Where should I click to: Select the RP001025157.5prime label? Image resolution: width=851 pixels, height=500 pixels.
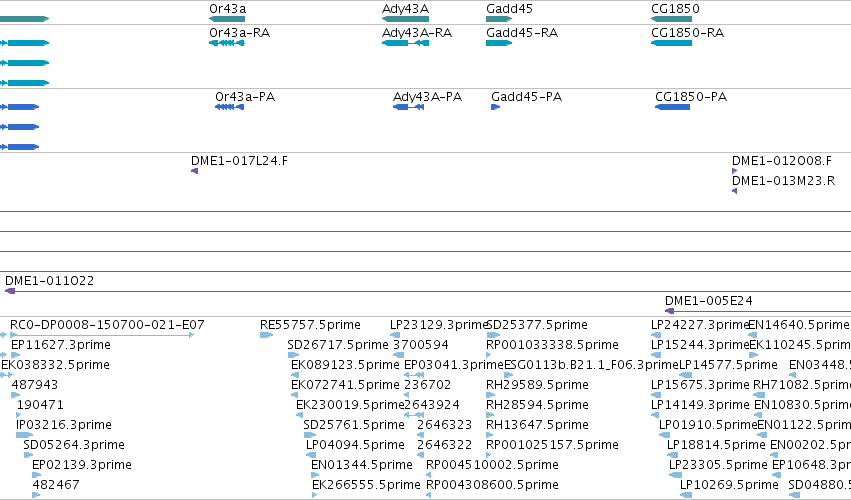(552, 445)
